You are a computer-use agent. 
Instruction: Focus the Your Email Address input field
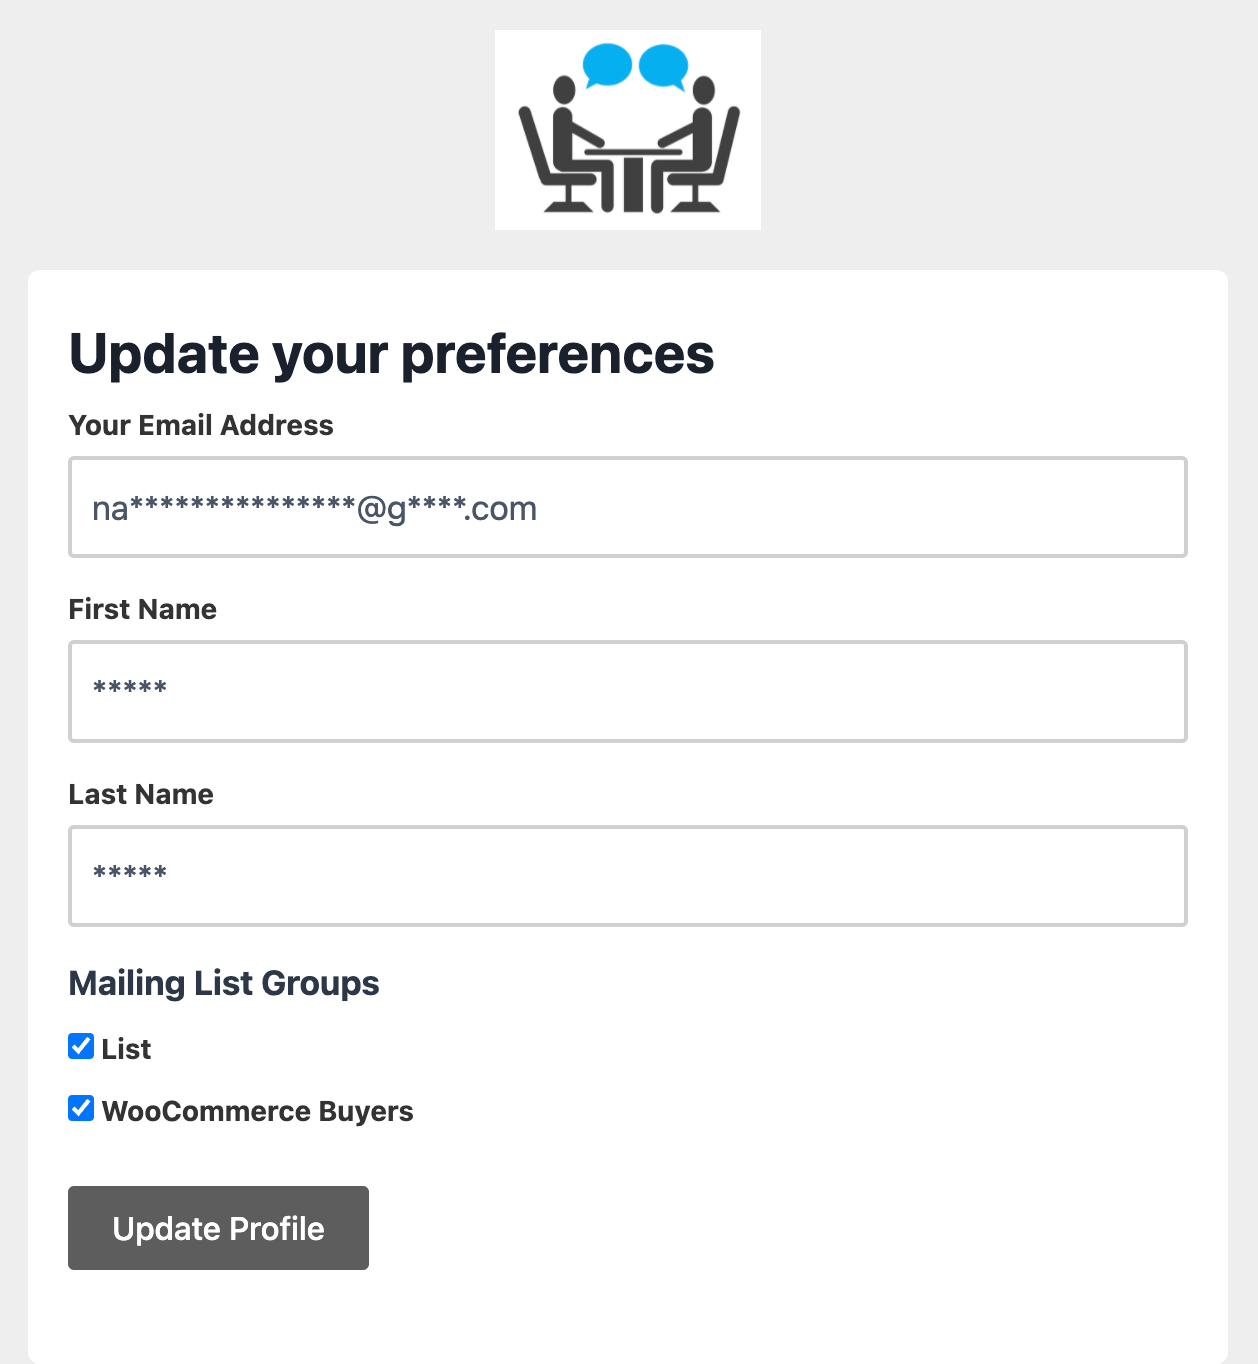click(x=628, y=507)
